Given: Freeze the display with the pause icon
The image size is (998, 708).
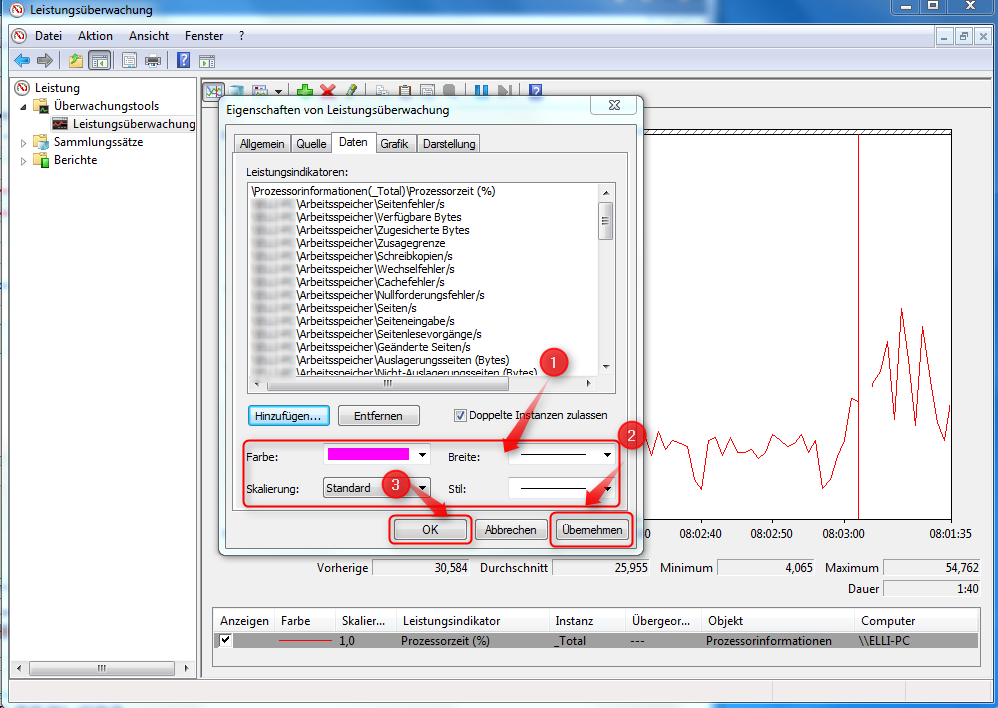Looking at the screenshot, I should coord(480,90).
